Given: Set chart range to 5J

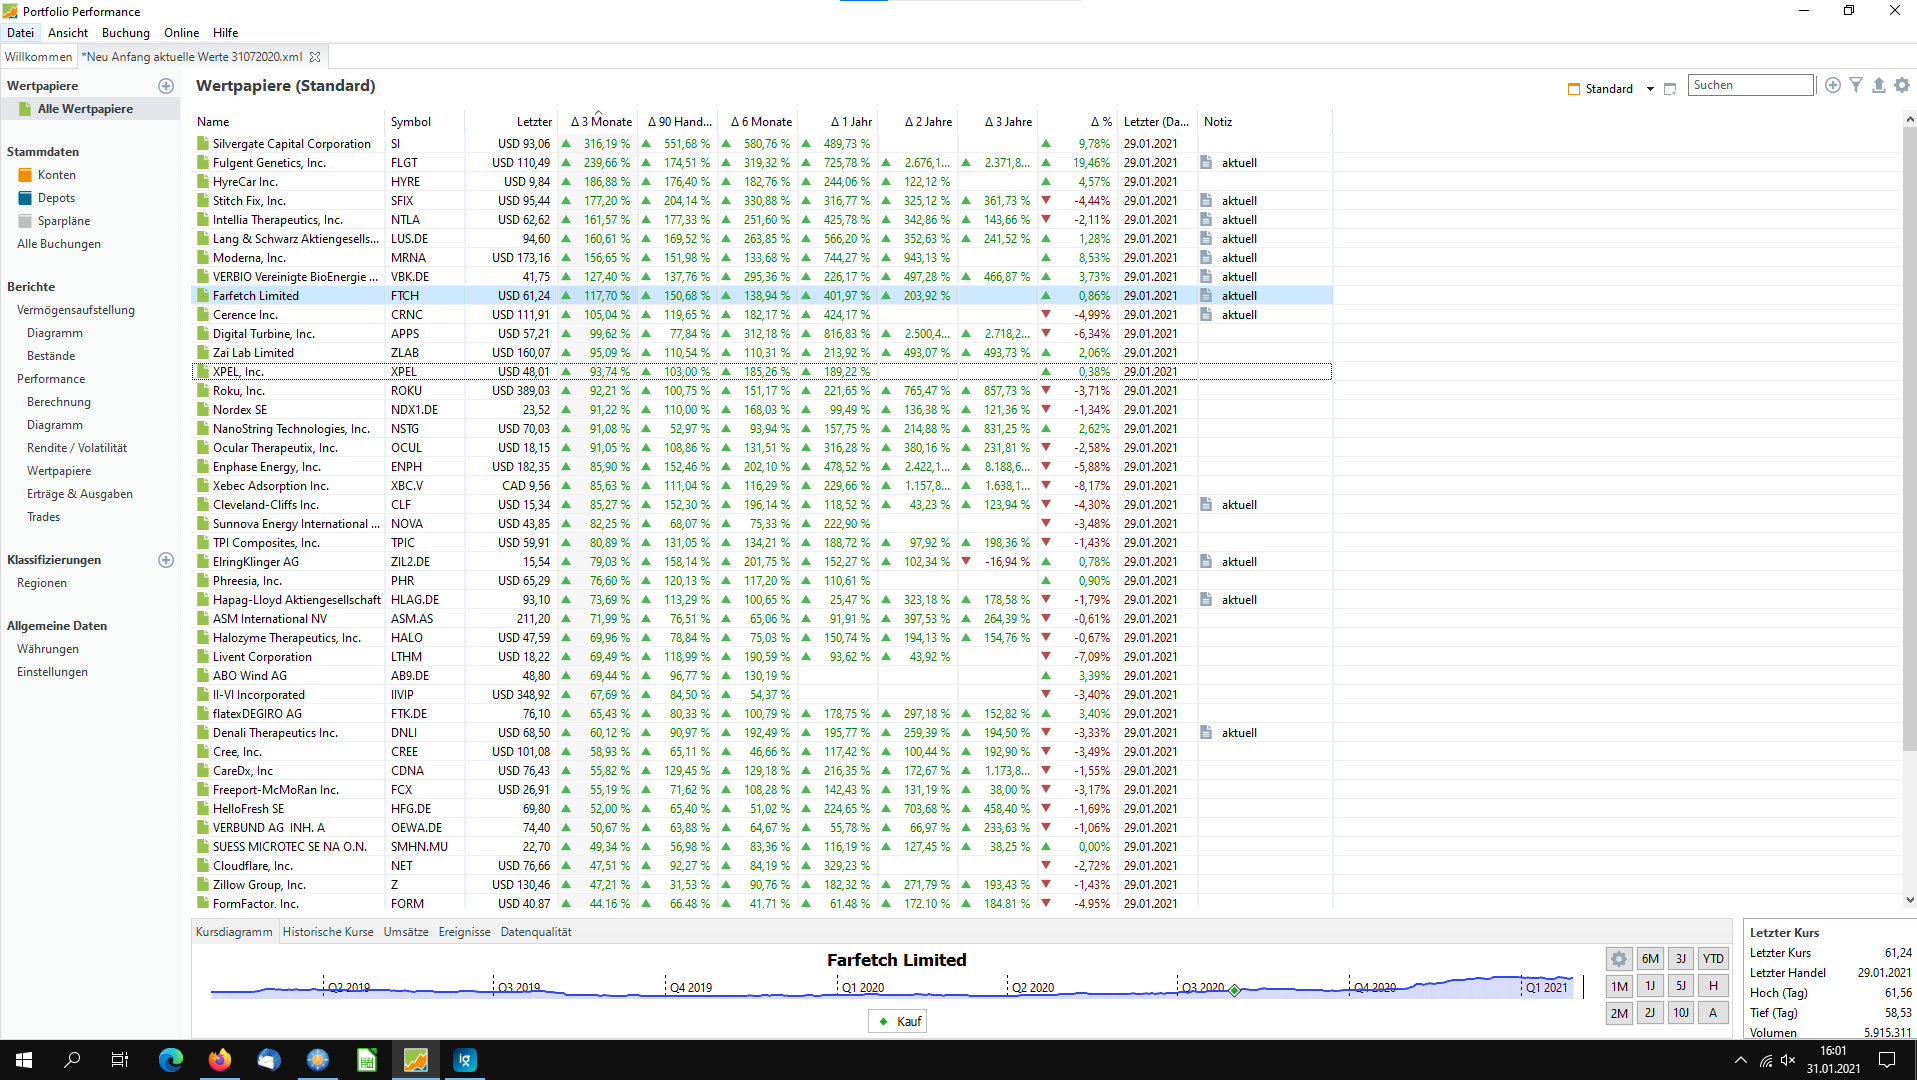Looking at the screenshot, I should tap(1681, 986).
